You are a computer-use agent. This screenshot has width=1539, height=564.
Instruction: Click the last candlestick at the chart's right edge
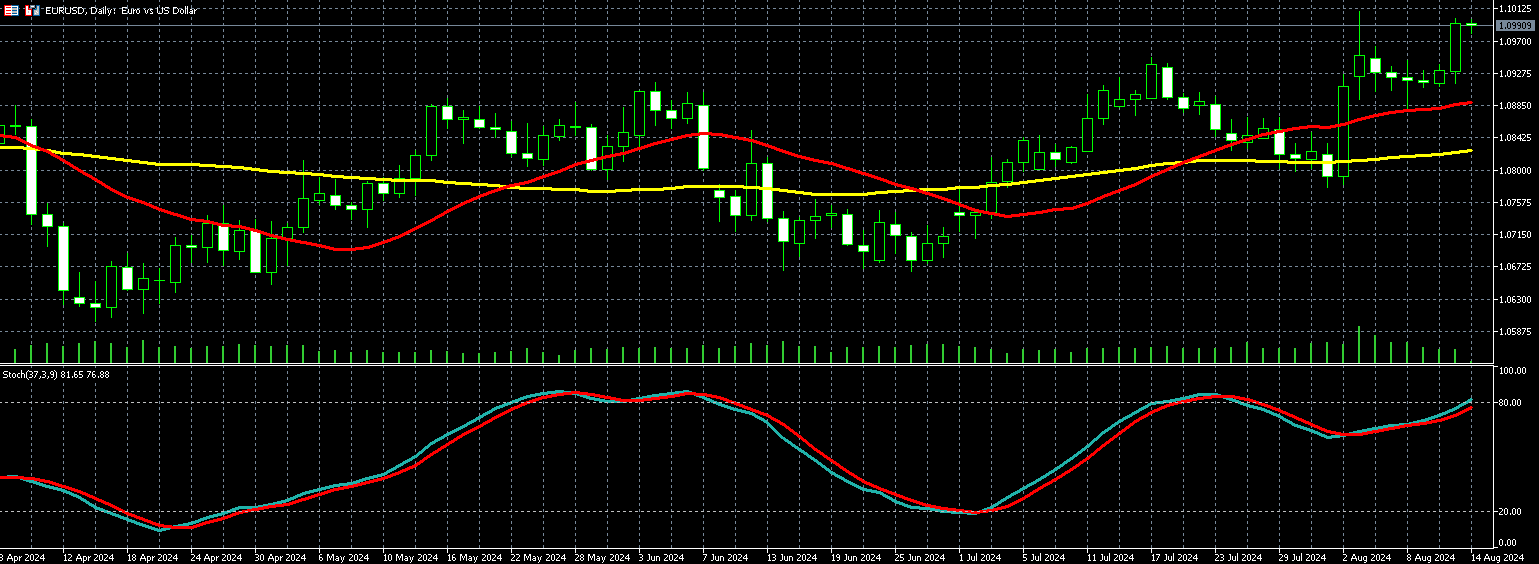pos(1471,24)
